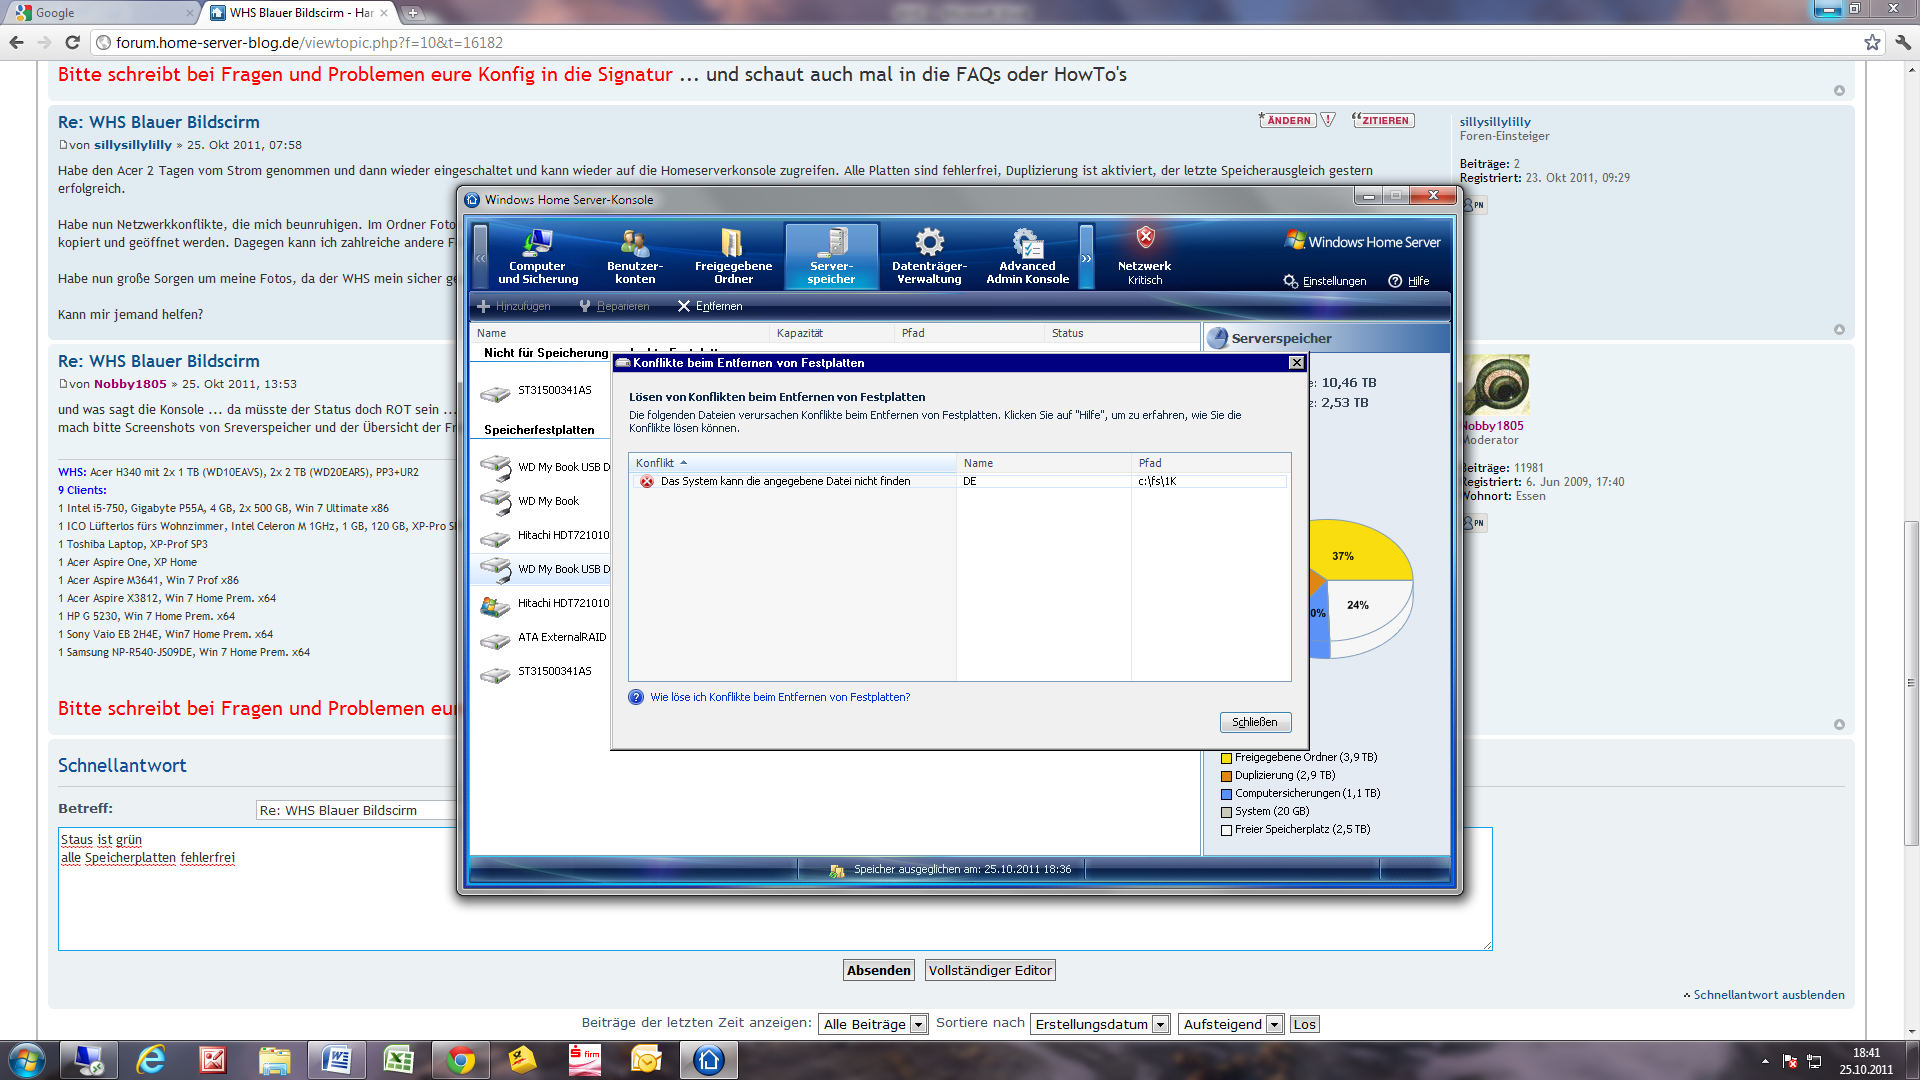Click Absenden button
The height and width of the screenshot is (1080, 1920).
pos(879,970)
